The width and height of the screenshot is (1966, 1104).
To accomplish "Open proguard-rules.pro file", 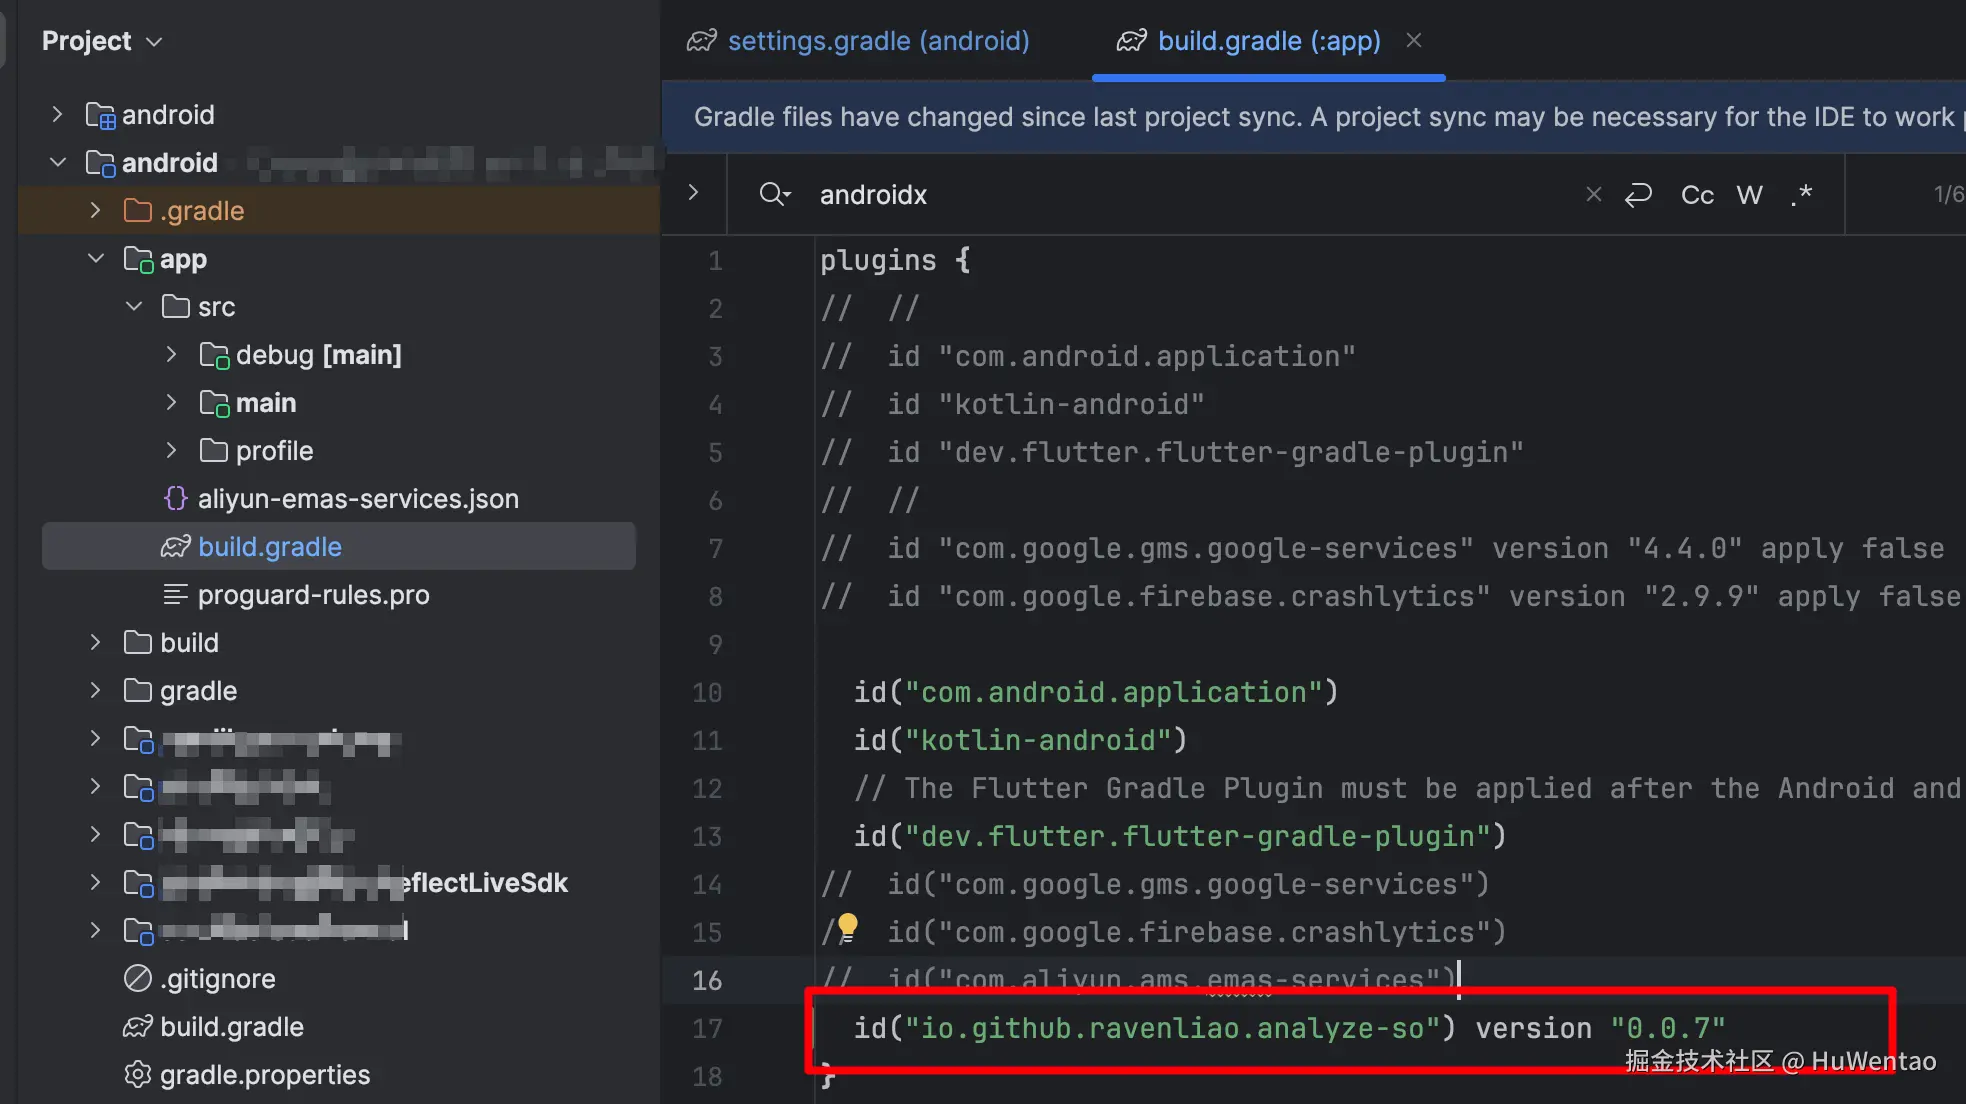I will point(313,594).
